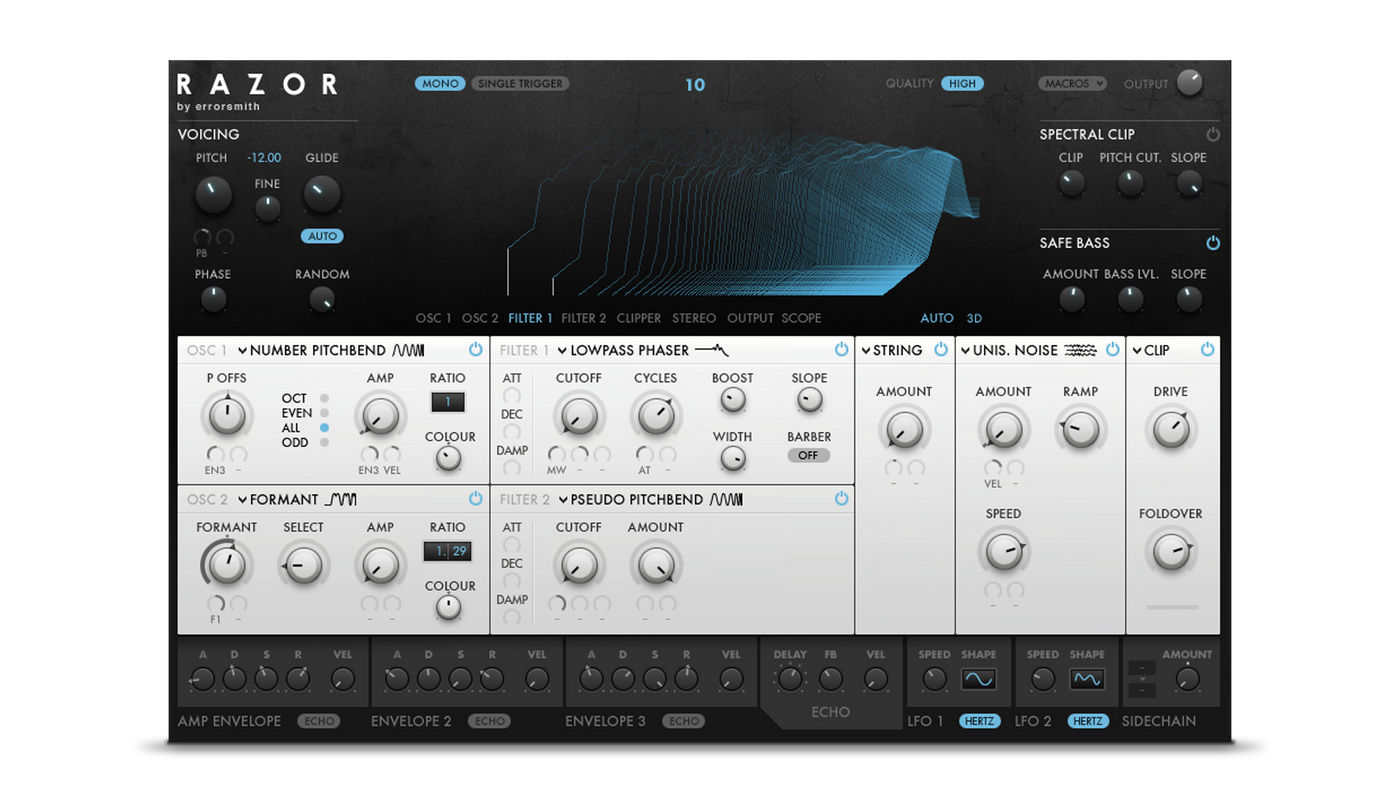This screenshot has height=798, width=1400.
Task: Open Filter 1 Lowpass Phaser dropdown
Action: 623,350
